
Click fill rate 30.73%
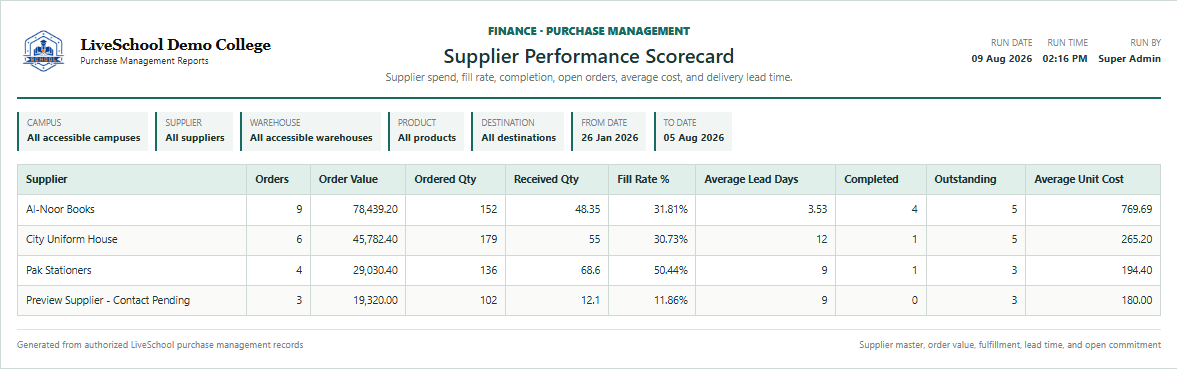[x=670, y=240]
